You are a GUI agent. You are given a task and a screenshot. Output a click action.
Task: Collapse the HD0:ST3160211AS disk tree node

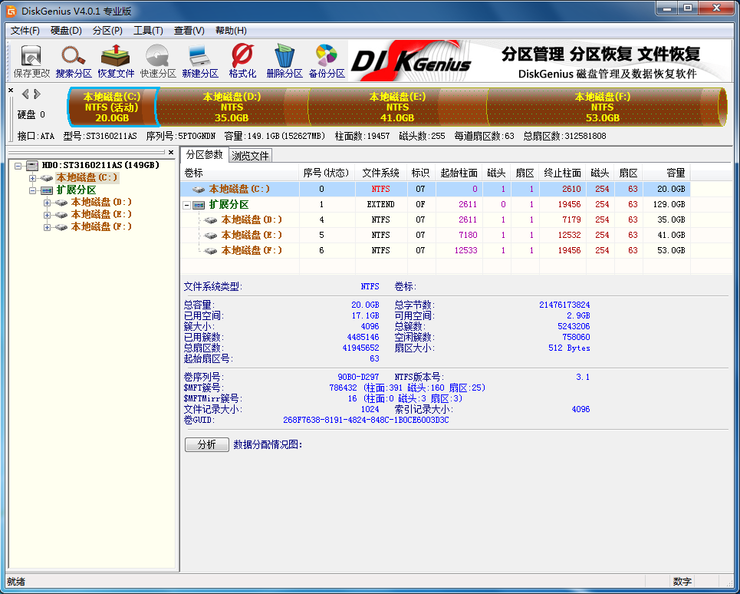pos(19,165)
